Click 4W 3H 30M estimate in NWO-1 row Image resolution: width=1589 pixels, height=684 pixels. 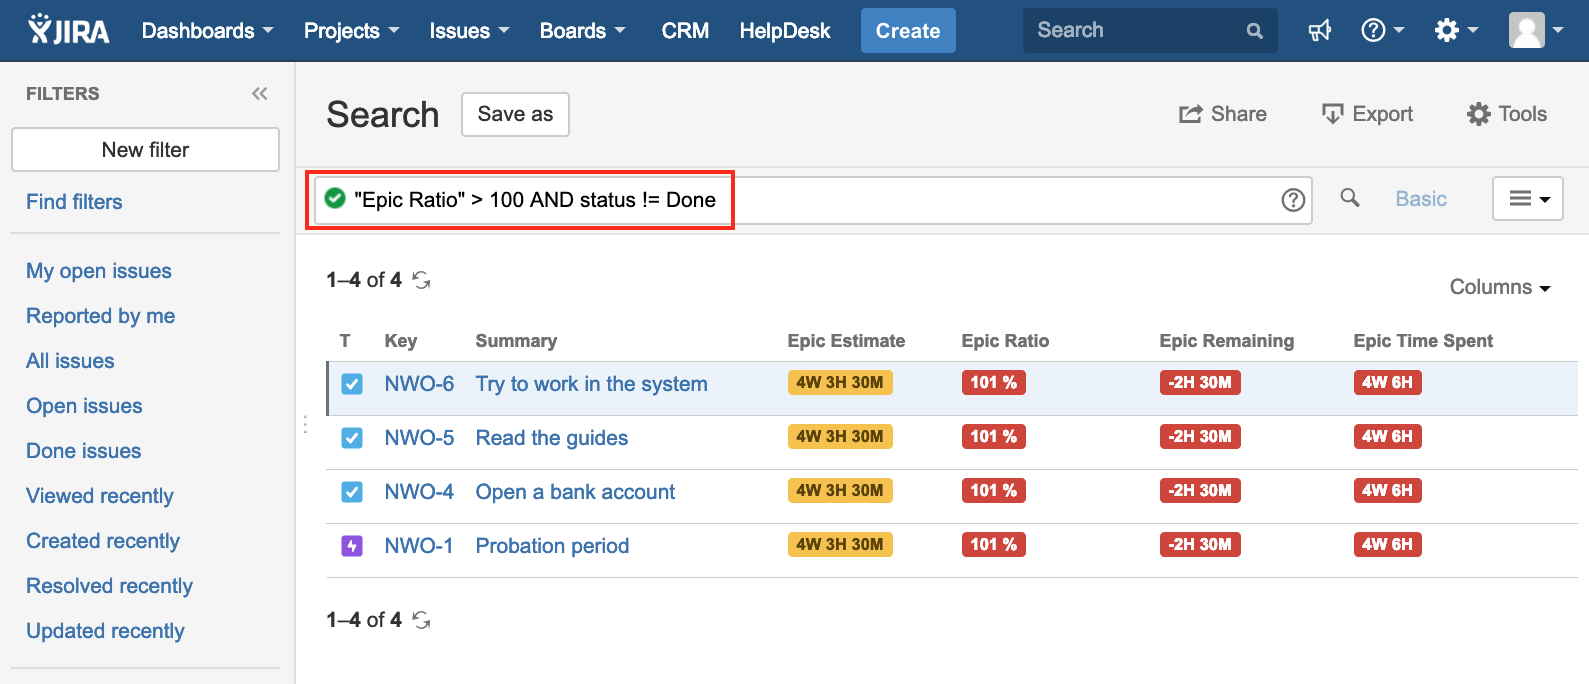tap(840, 545)
